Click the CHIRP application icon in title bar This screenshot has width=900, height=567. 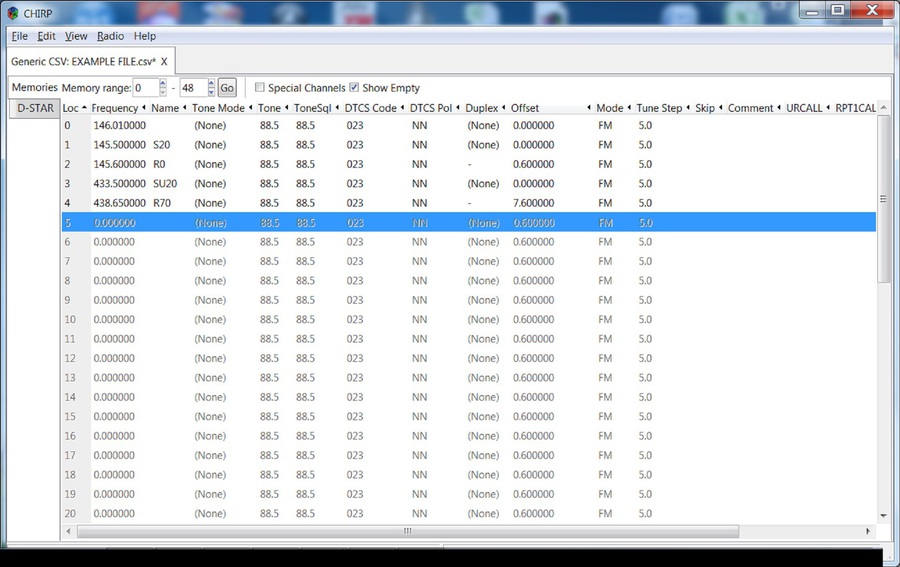tap(12, 13)
